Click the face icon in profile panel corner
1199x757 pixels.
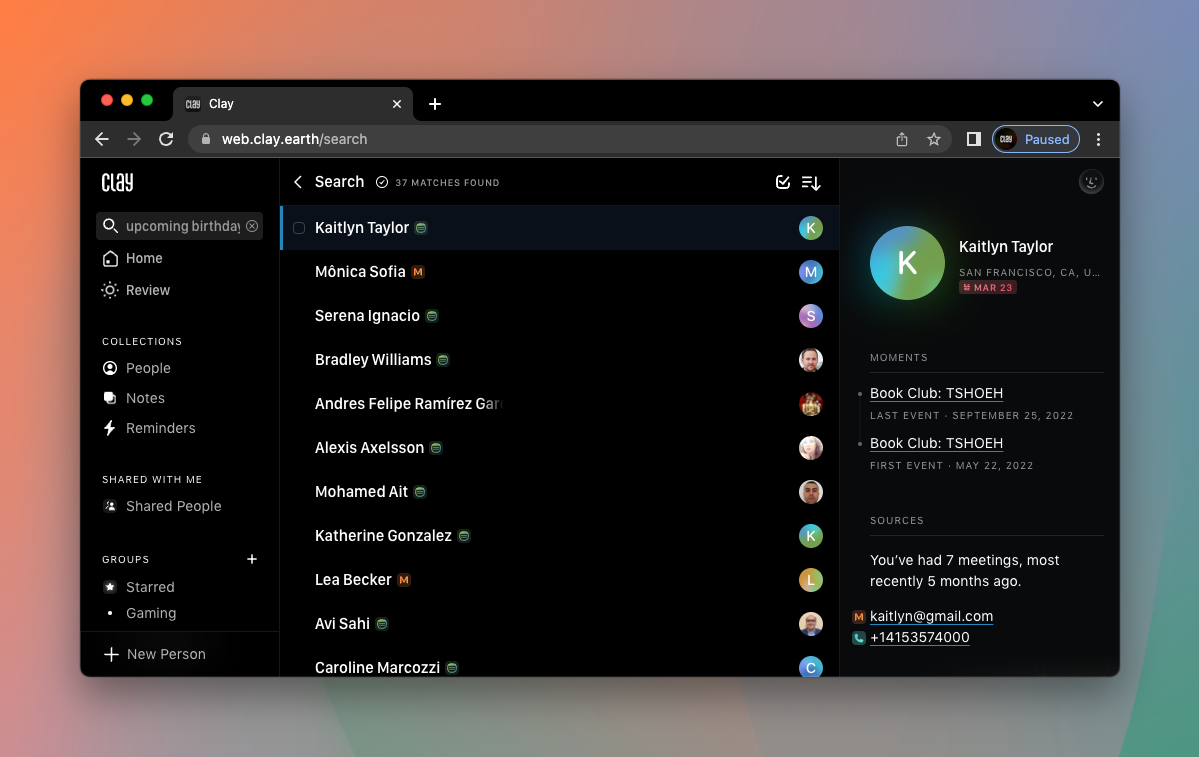1091,182
